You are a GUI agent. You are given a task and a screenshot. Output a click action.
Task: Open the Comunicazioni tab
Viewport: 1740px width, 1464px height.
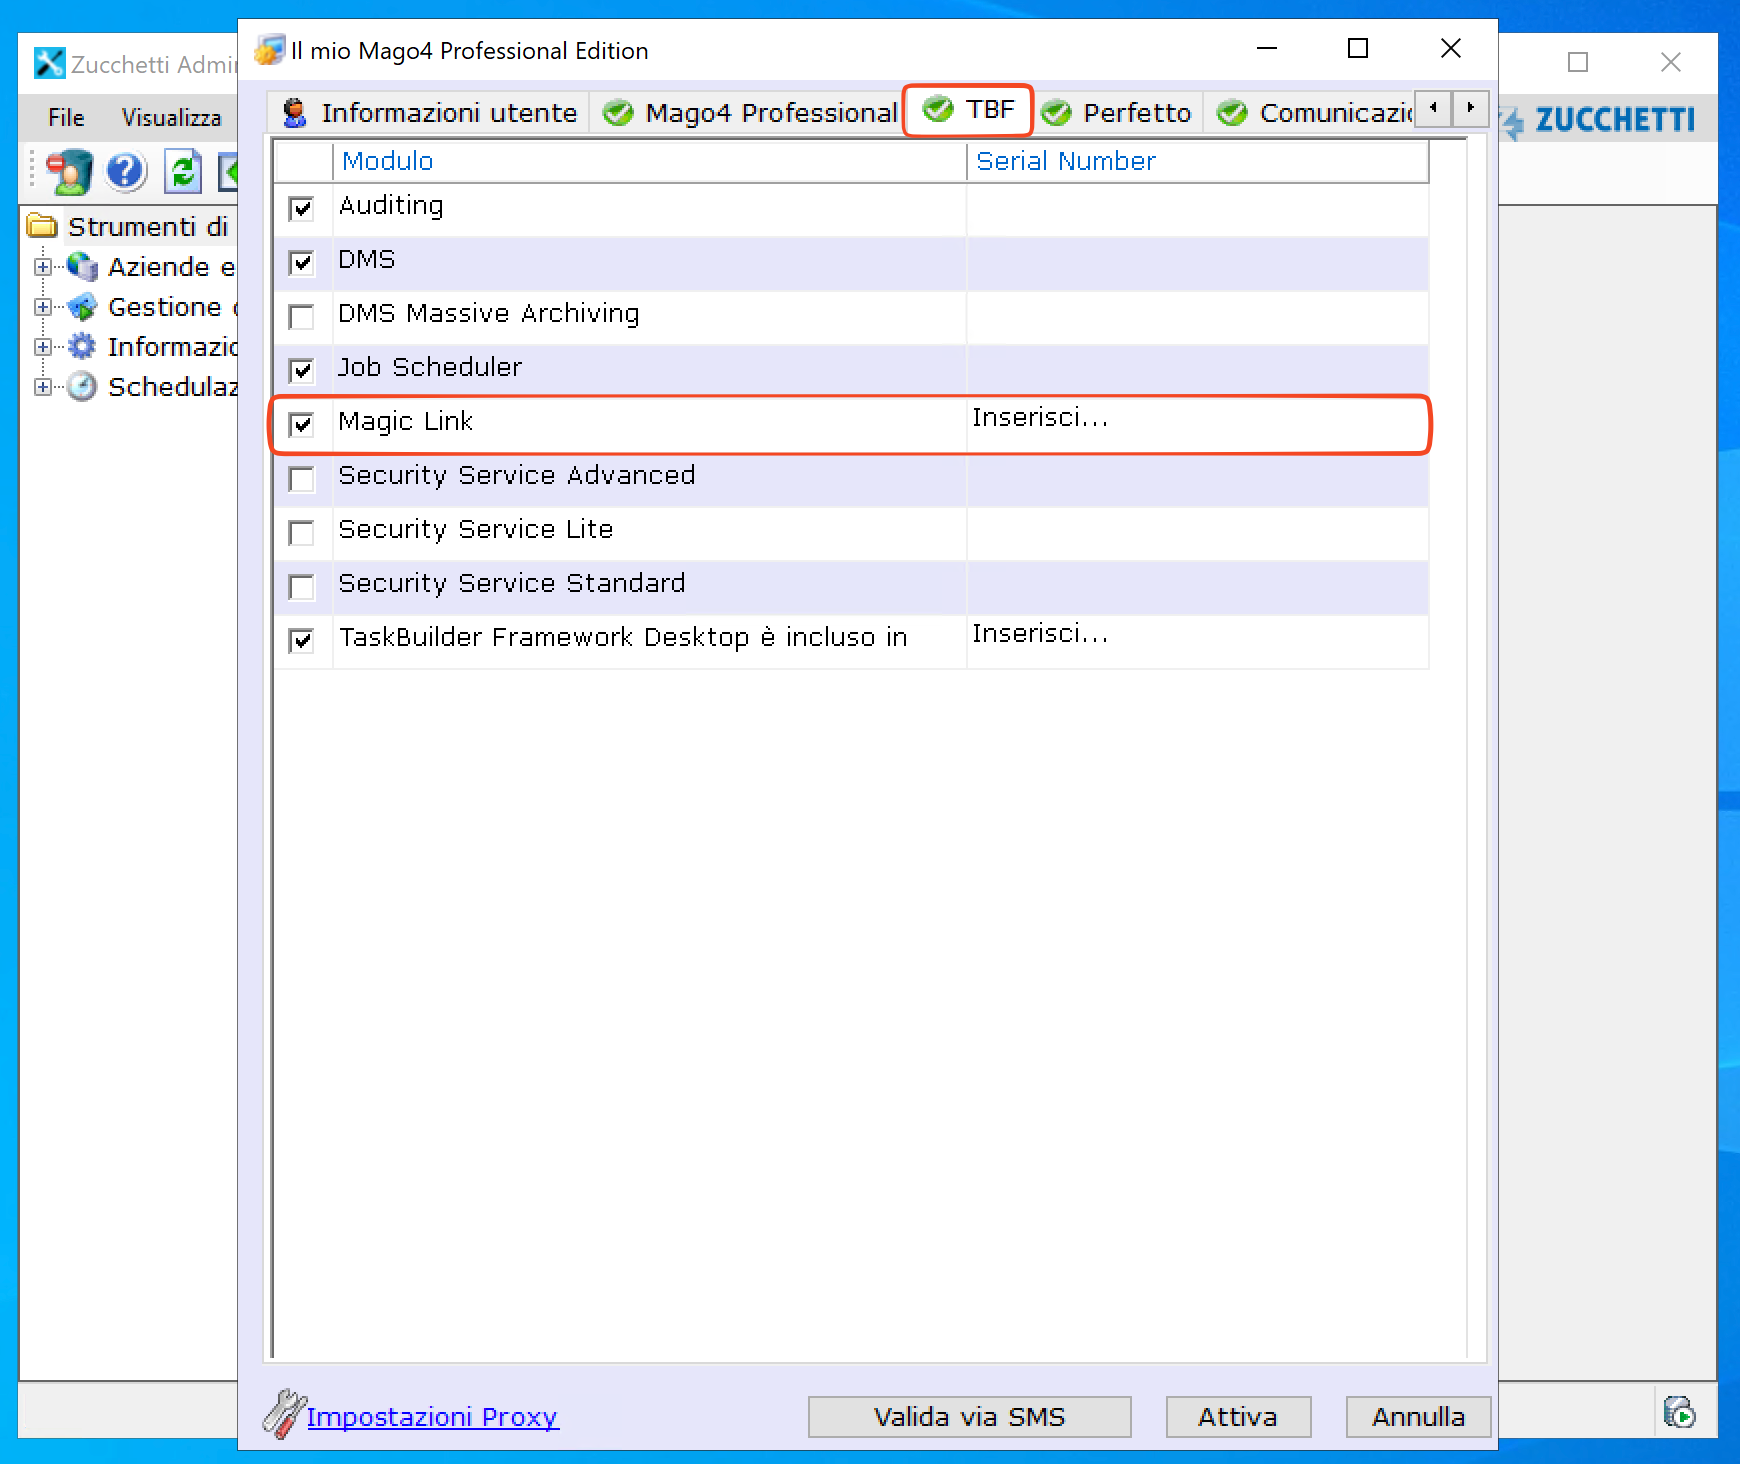1311,113
